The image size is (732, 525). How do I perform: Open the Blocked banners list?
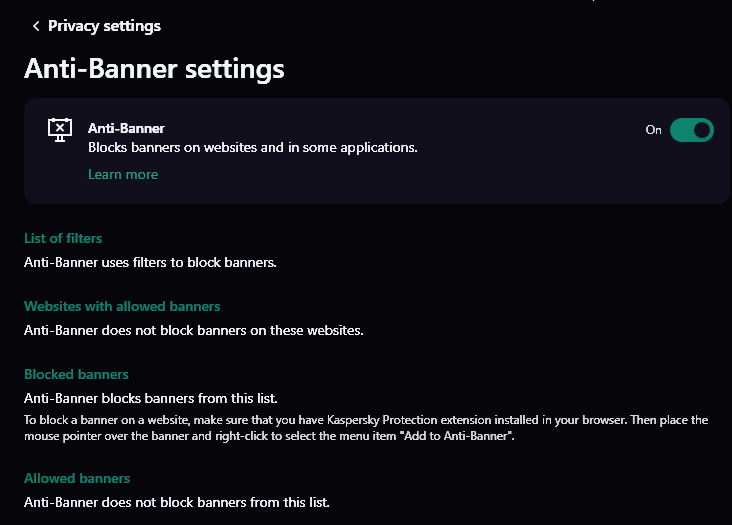pyautogui.click(x=76, y=374)
